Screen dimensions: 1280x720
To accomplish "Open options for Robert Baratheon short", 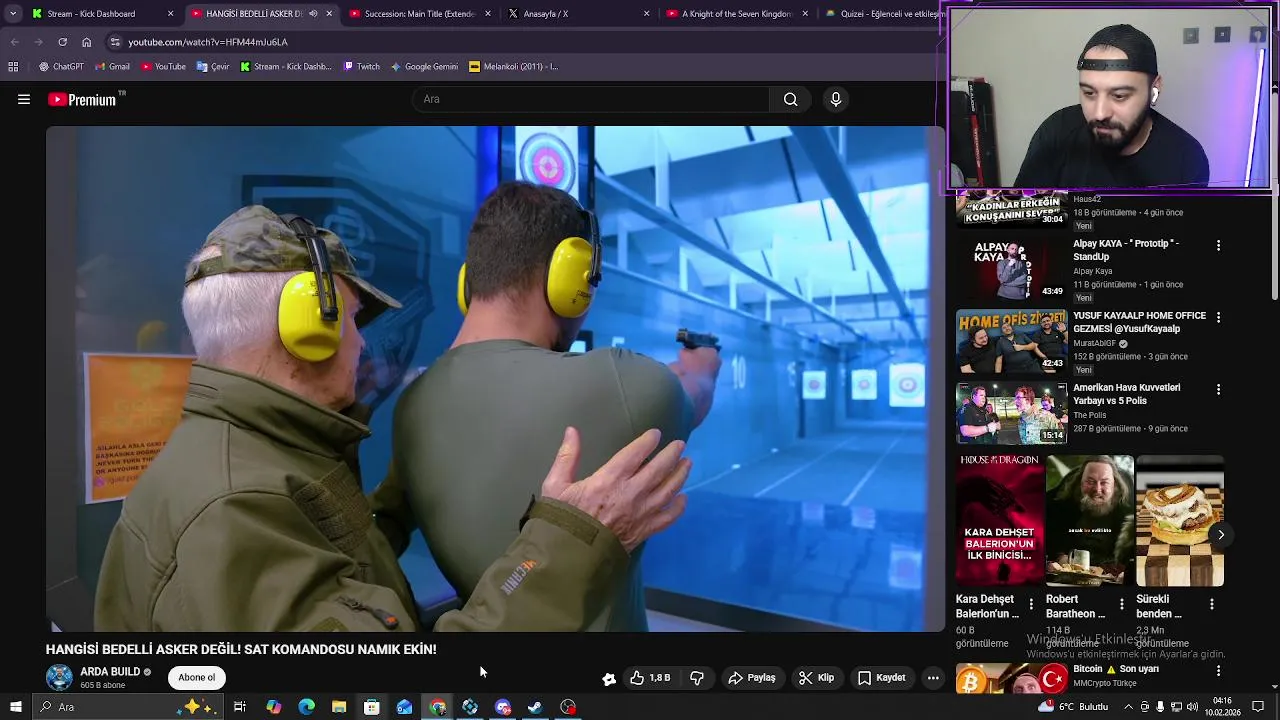I will pos(1121,604).
